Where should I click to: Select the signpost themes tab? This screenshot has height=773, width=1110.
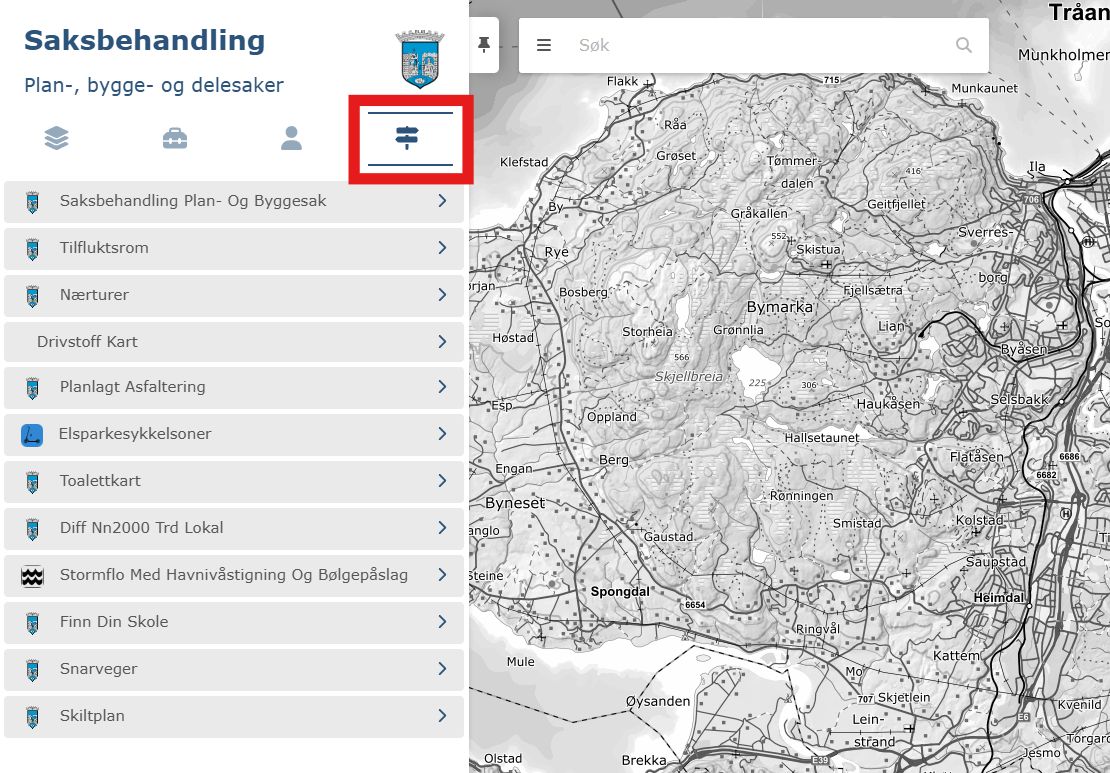point(408,138)
